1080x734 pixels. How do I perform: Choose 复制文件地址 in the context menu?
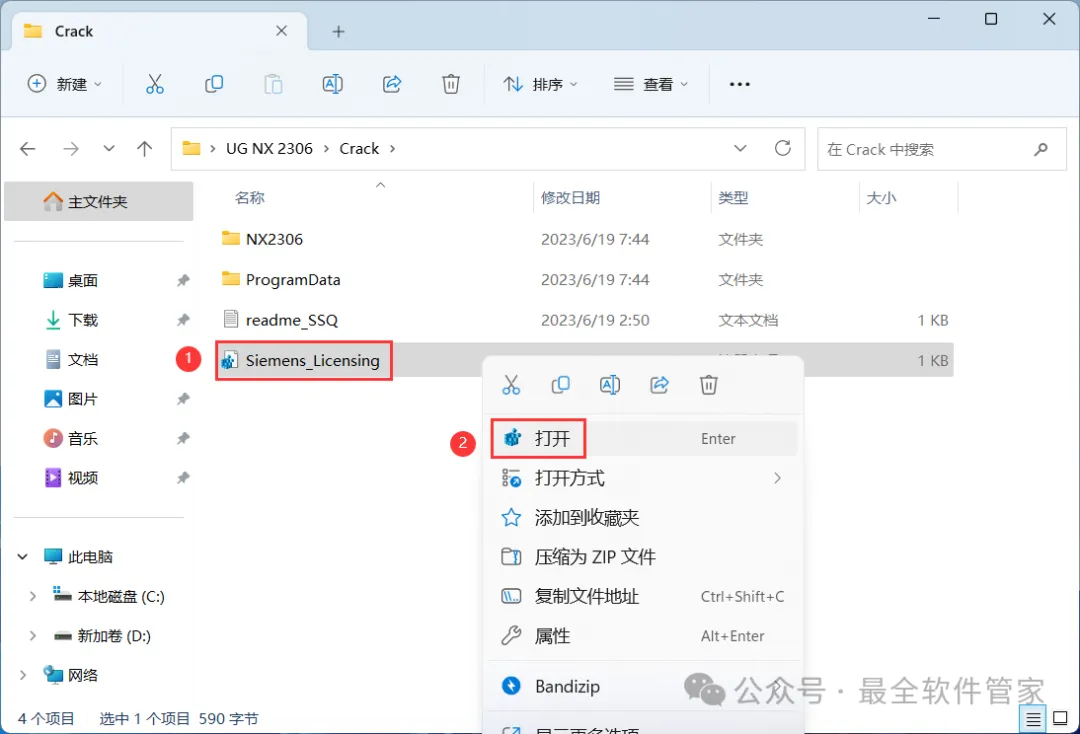(643, 596)
